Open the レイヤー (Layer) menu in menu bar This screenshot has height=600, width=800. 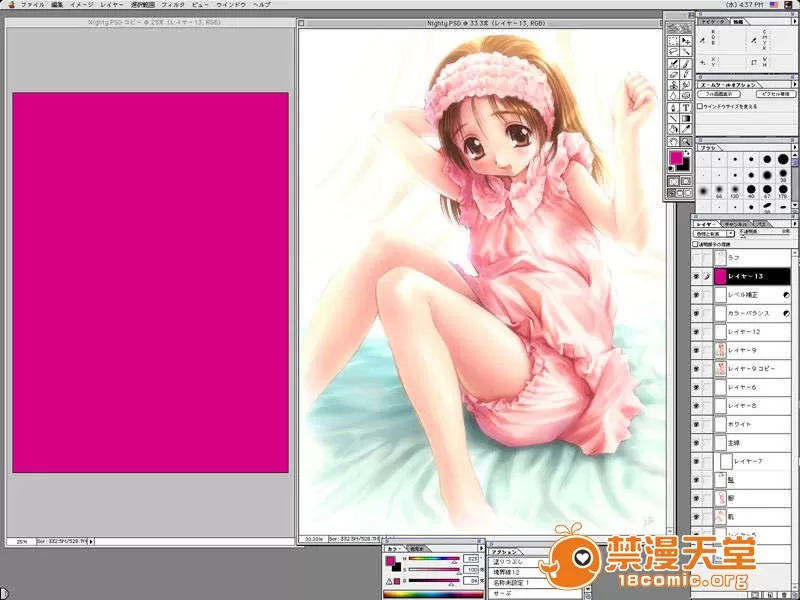[112, 5]
